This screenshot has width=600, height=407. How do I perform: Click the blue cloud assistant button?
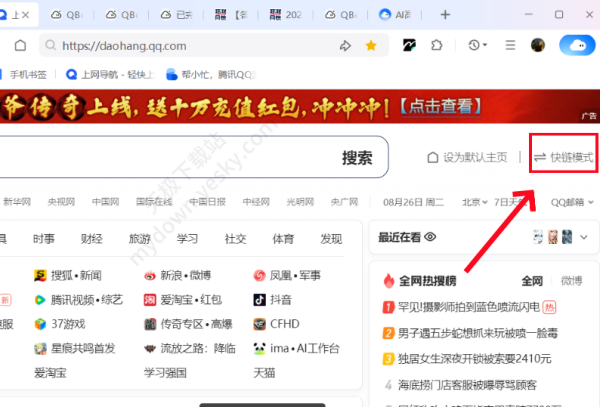(x=575, y=46)
